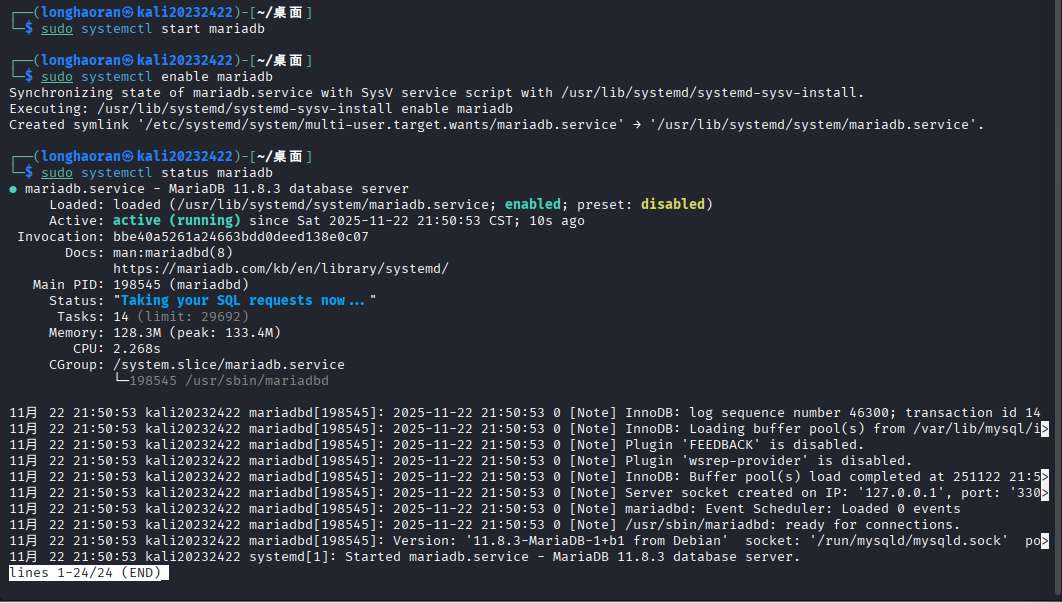Click the 'Buffer pool(s) load completed' log line
Image resolution: width=1062 pixels, height=603 pixels.
click(529, 476)
